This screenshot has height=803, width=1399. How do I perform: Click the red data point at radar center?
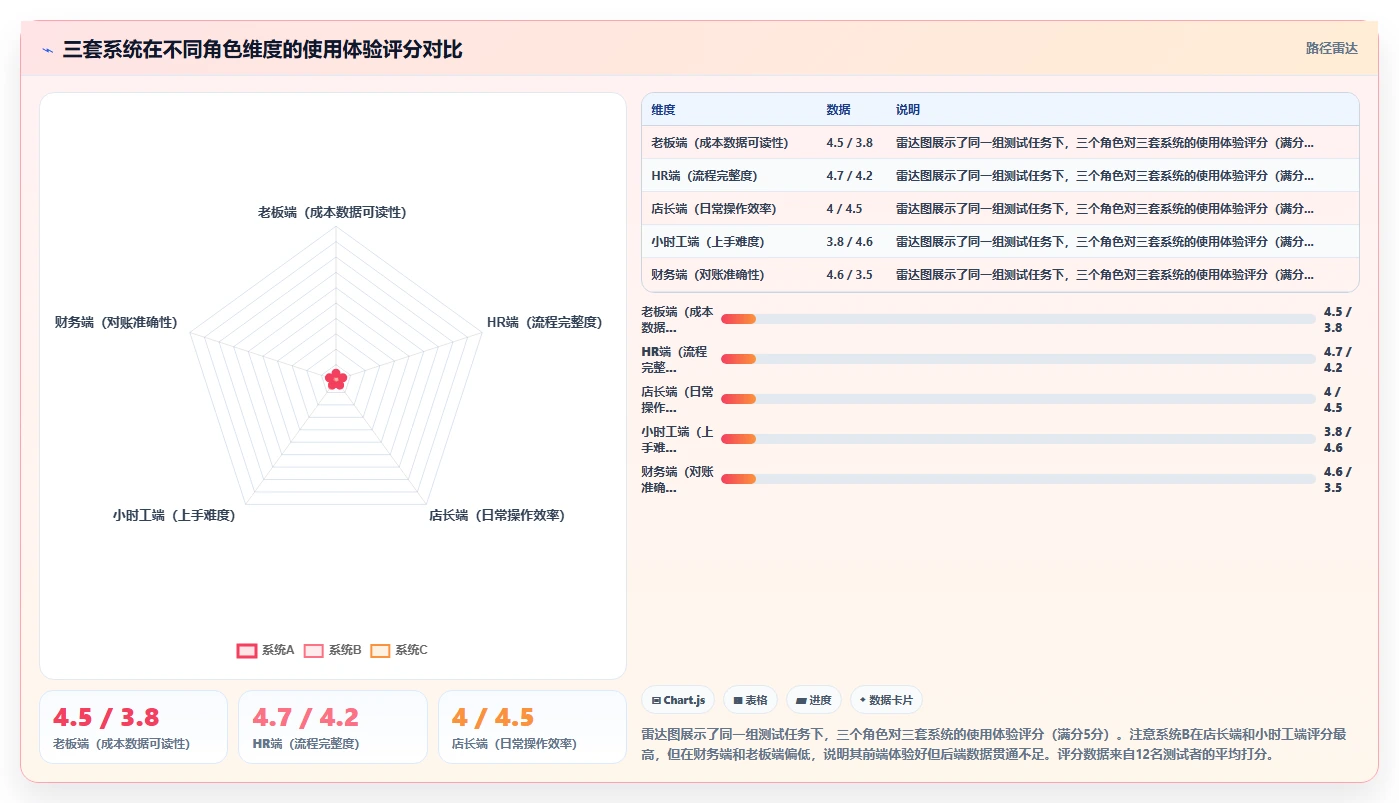click(336, 379)
